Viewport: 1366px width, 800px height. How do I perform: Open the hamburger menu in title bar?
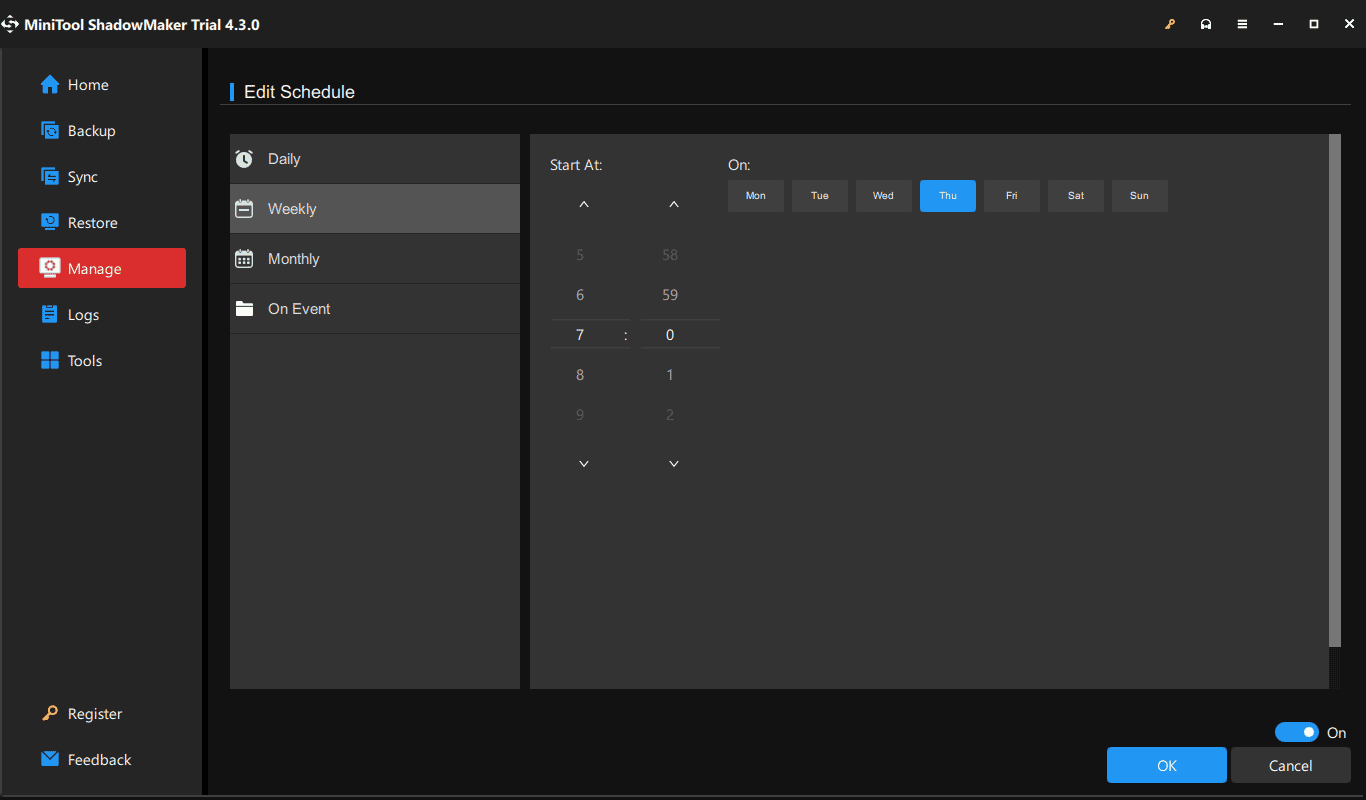1242,24
